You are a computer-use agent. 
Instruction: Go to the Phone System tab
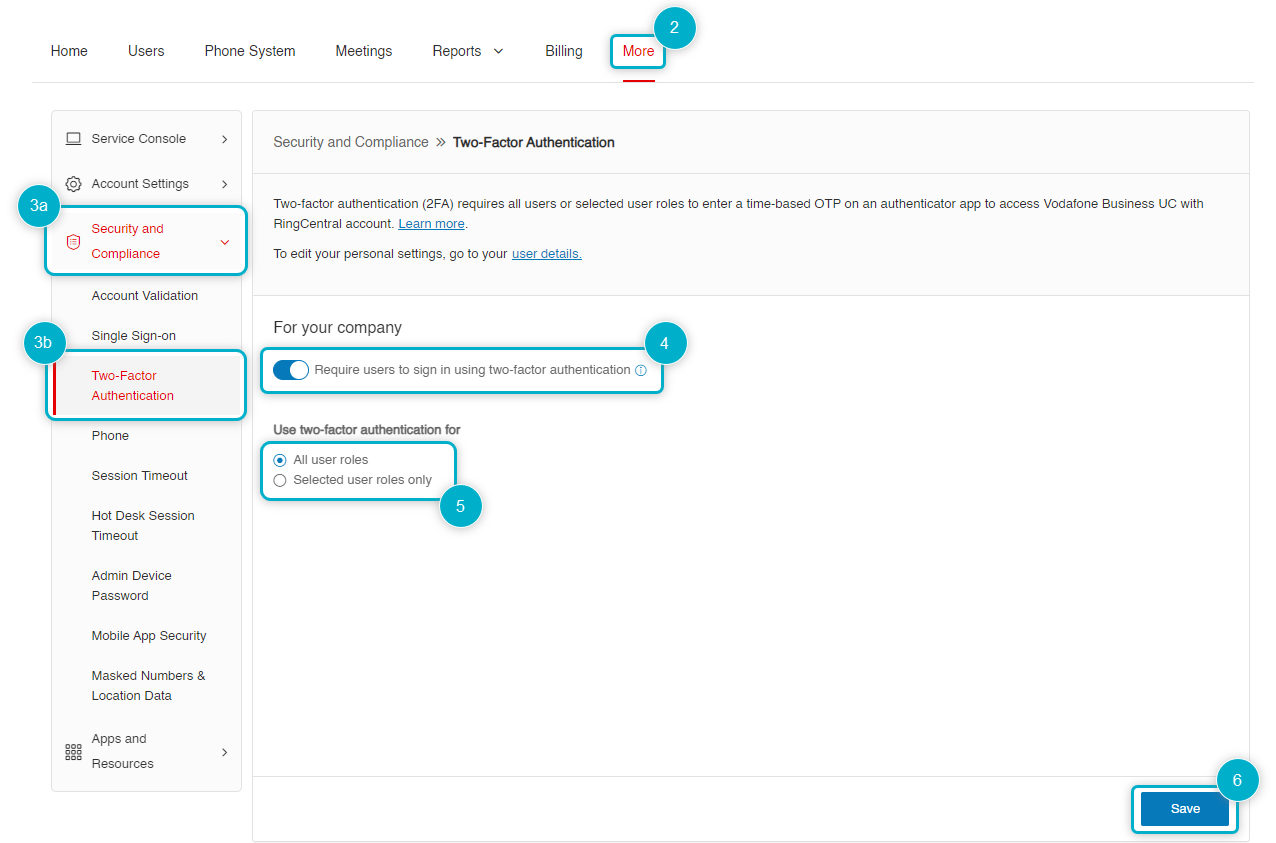250,51
